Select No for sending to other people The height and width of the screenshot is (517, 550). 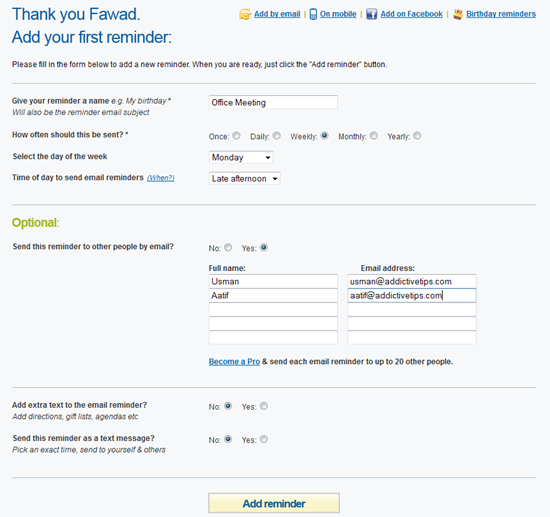click(x=228, y=248)
